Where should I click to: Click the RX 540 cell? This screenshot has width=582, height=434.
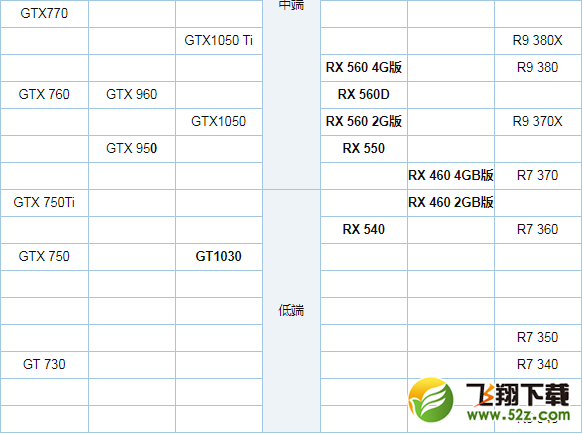[x=364, y=229]
